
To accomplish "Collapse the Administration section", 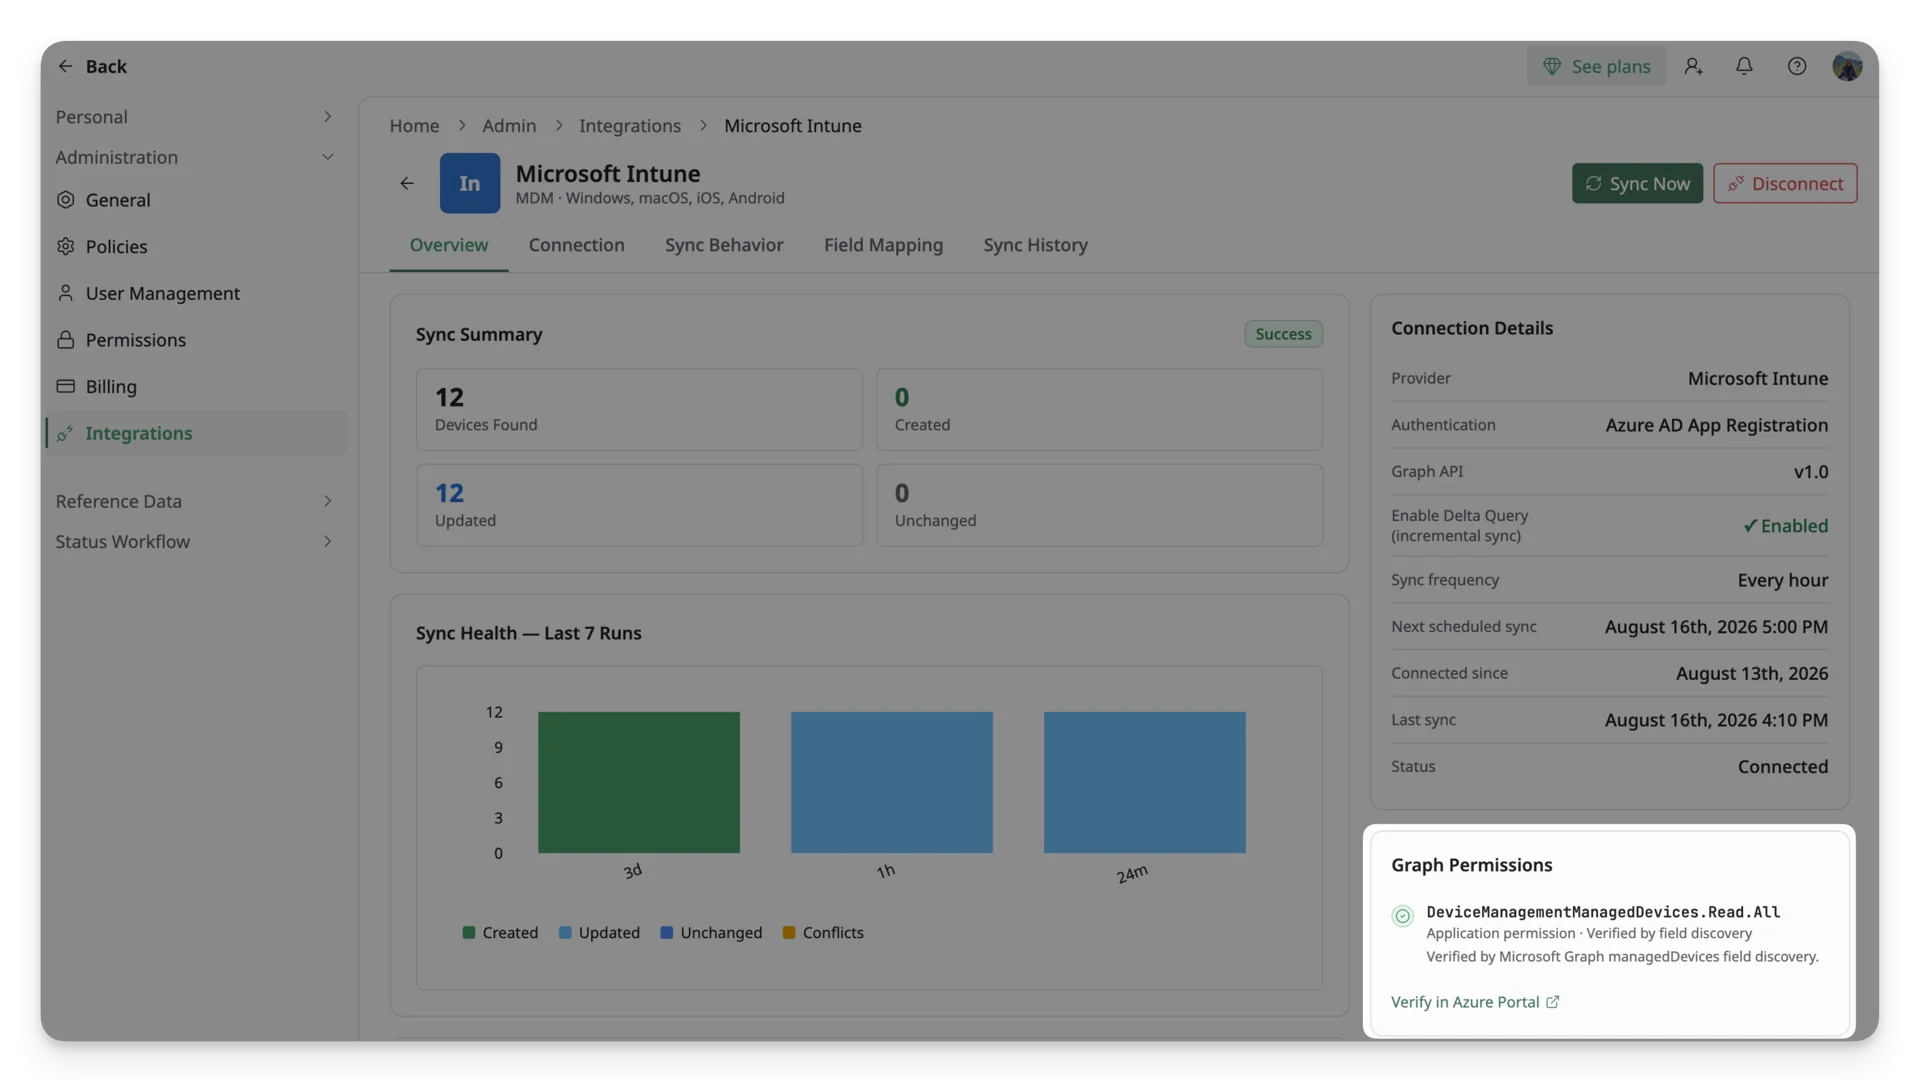I will click(x=194, y=157).
